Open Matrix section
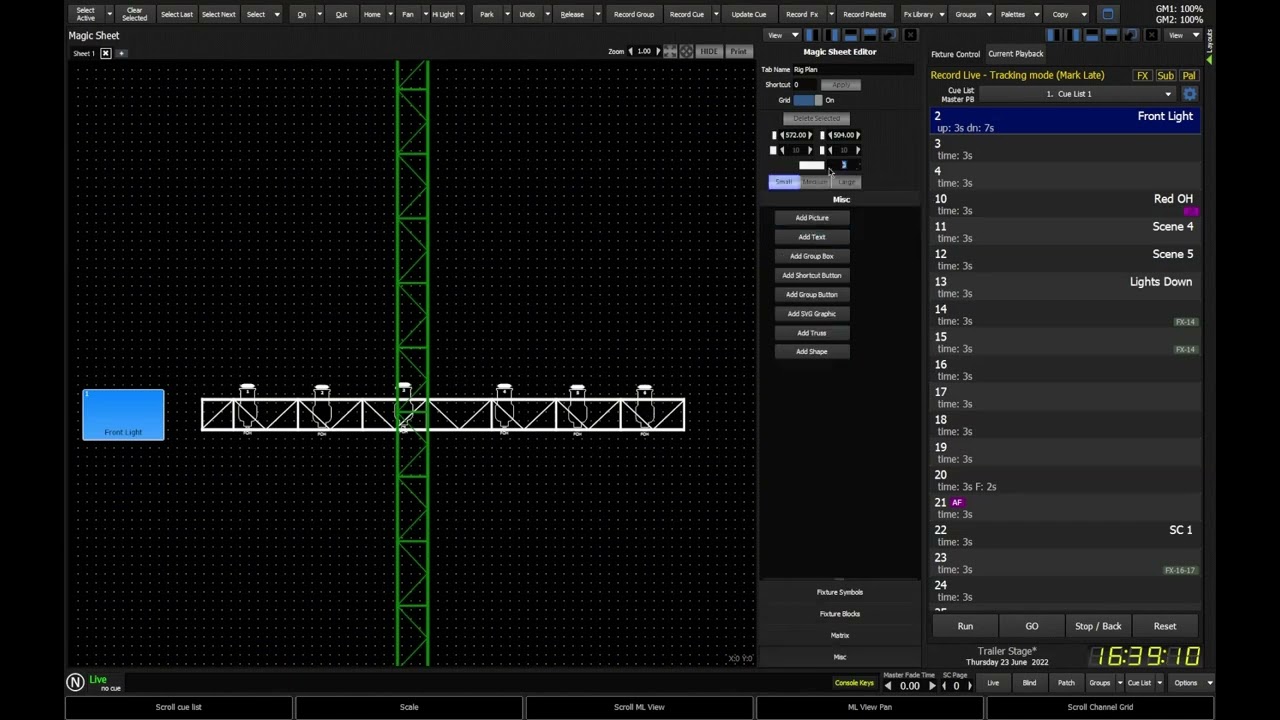 click(840, 636)
